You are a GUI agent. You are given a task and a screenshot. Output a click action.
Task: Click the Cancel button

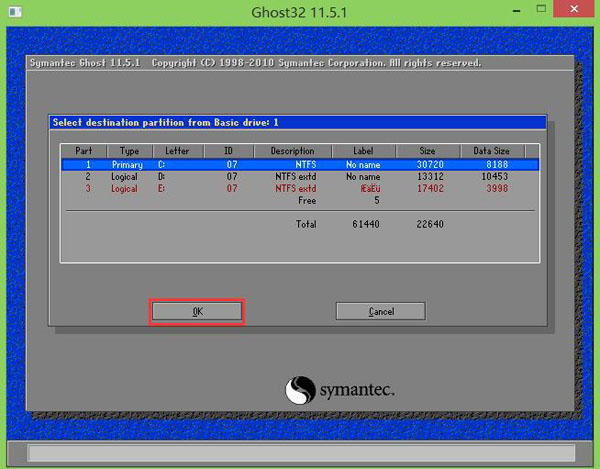tap(381, 311)
